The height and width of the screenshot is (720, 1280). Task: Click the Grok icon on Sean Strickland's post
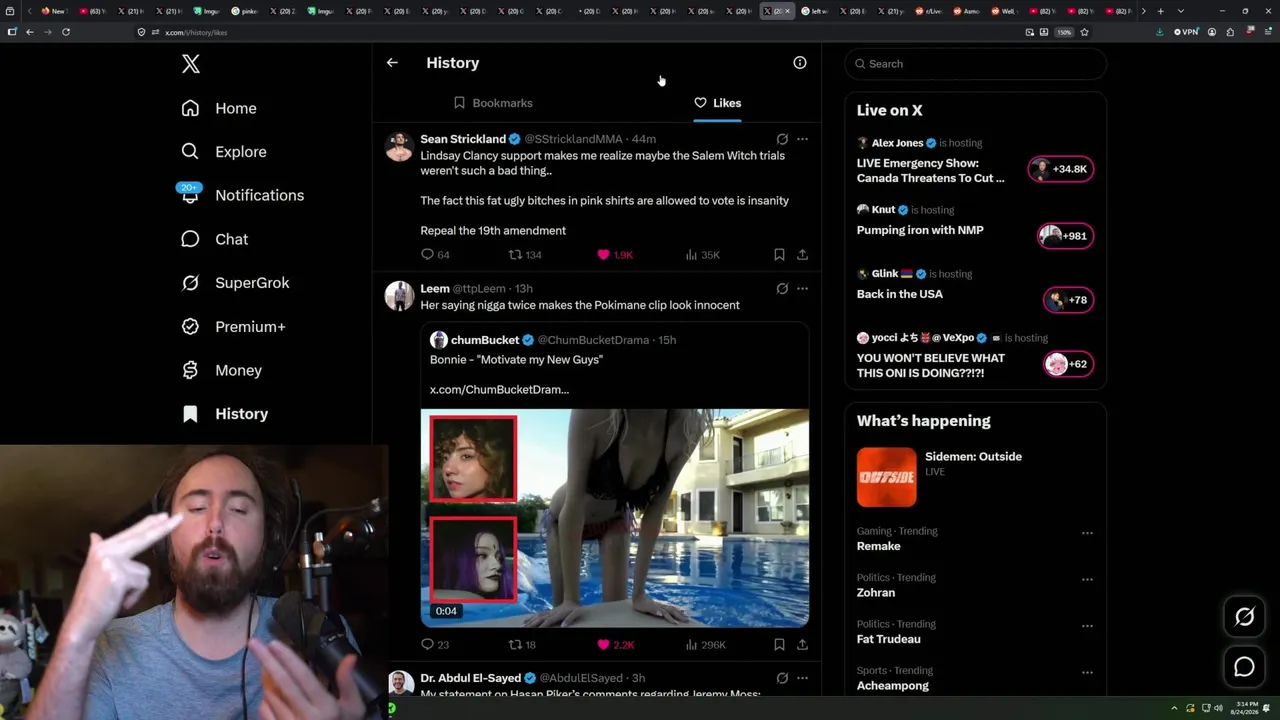point(782,139)
